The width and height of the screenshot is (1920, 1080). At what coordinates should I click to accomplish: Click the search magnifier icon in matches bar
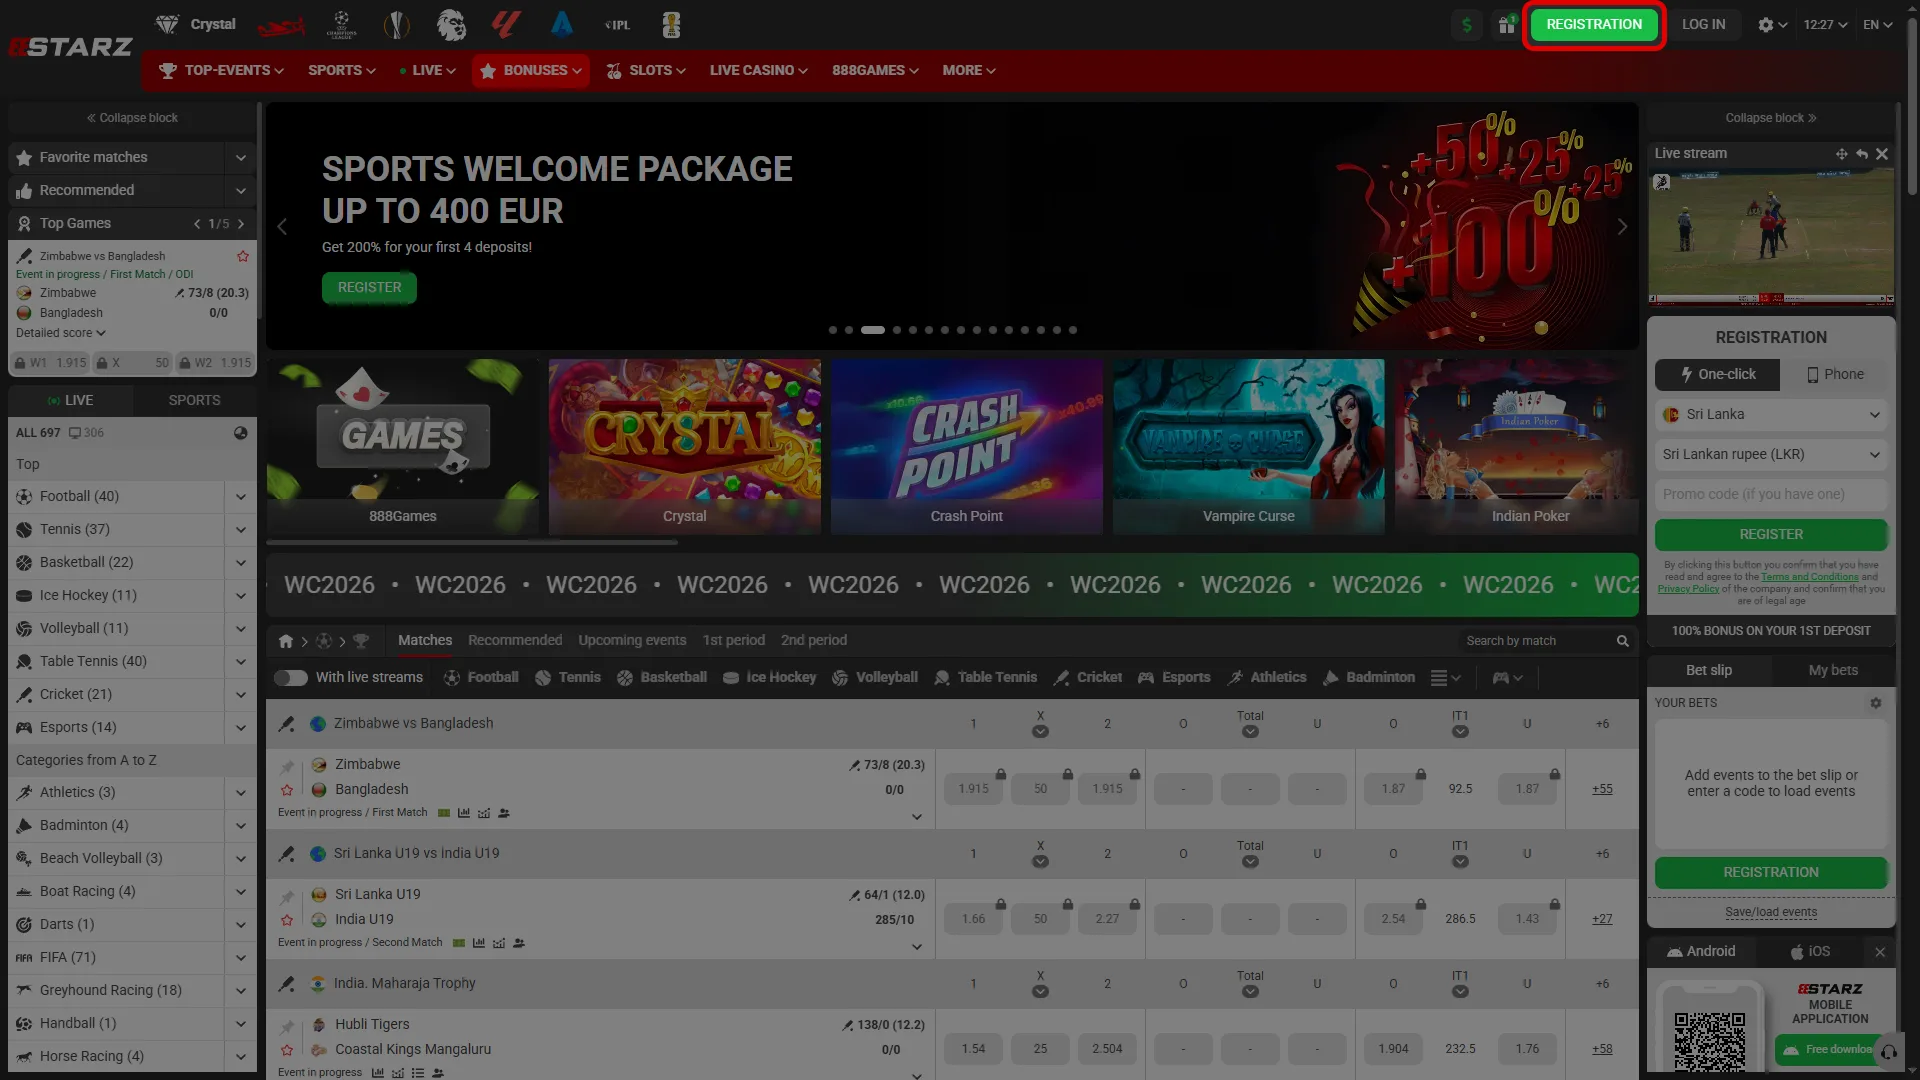1623,641
